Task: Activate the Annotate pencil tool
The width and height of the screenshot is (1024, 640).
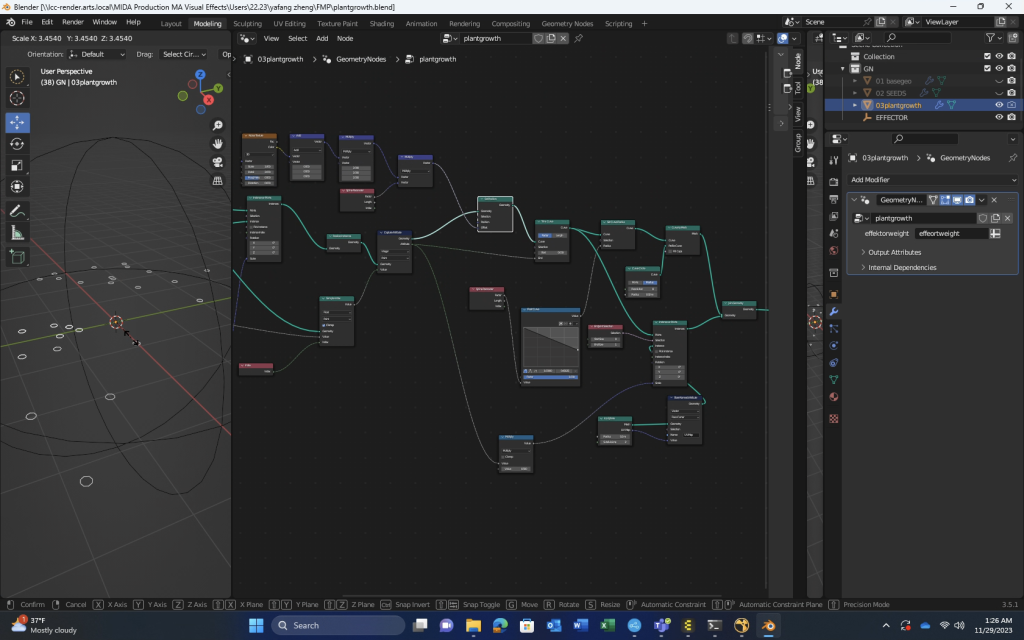Action: [18, 211]
